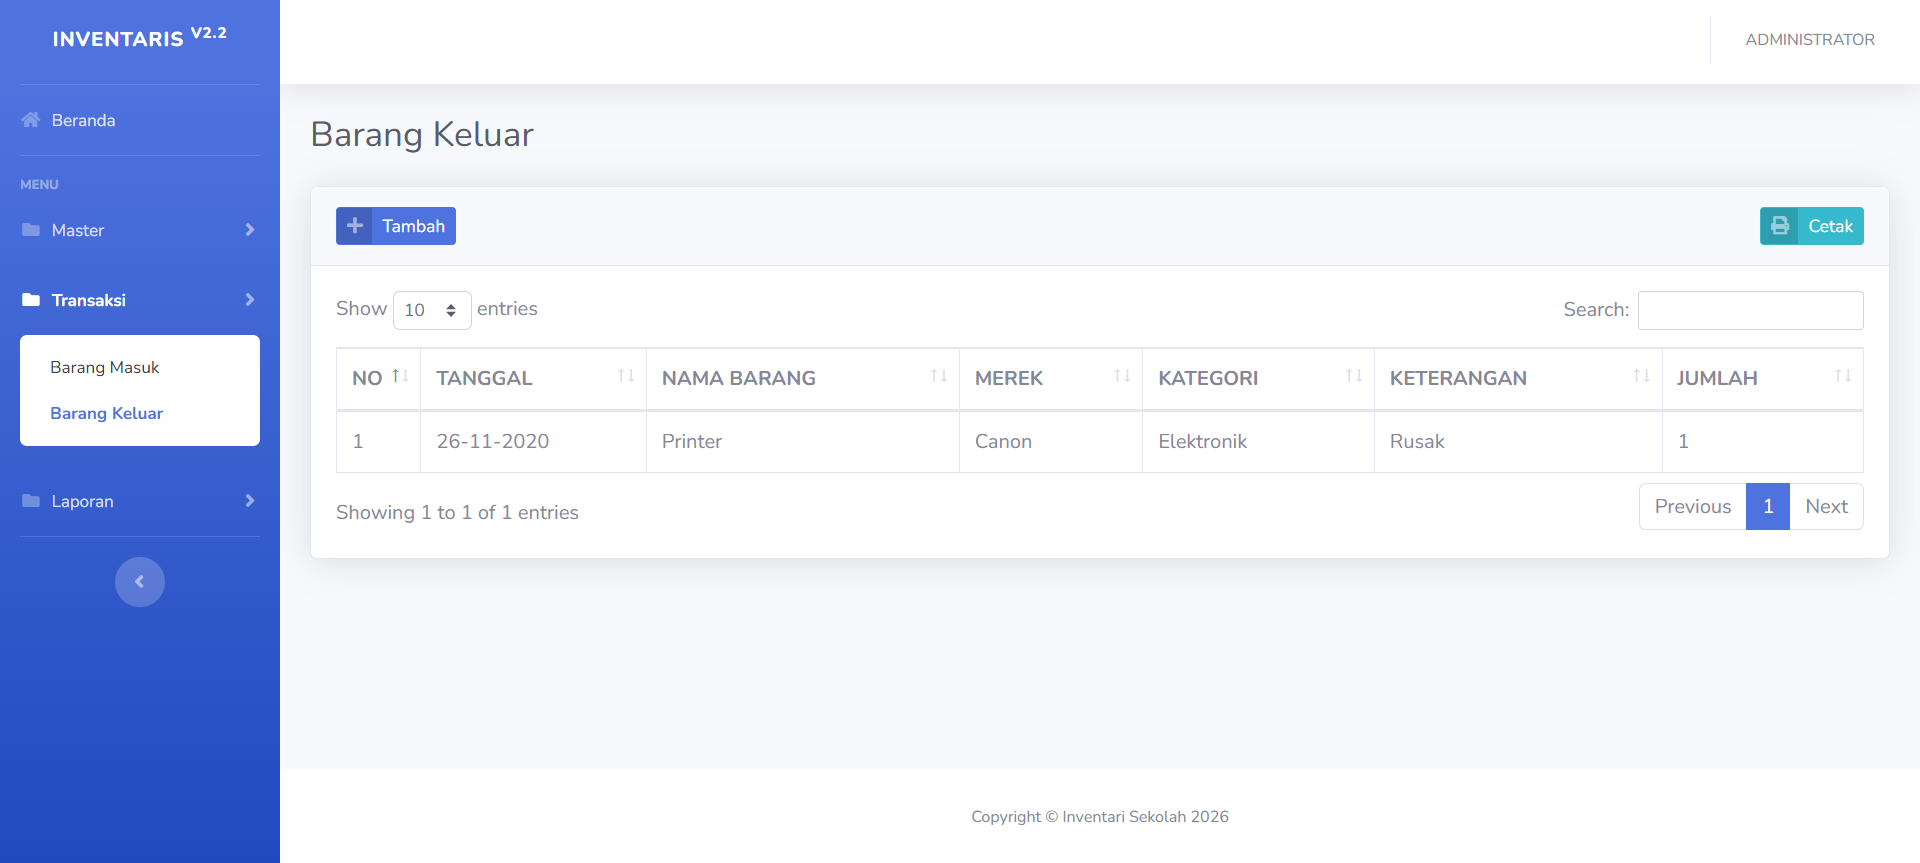The width and height of the screenshot is (1920, 863).
Task: Open the ADMINISTRATOR user menu
Action: click(1809, 40)
